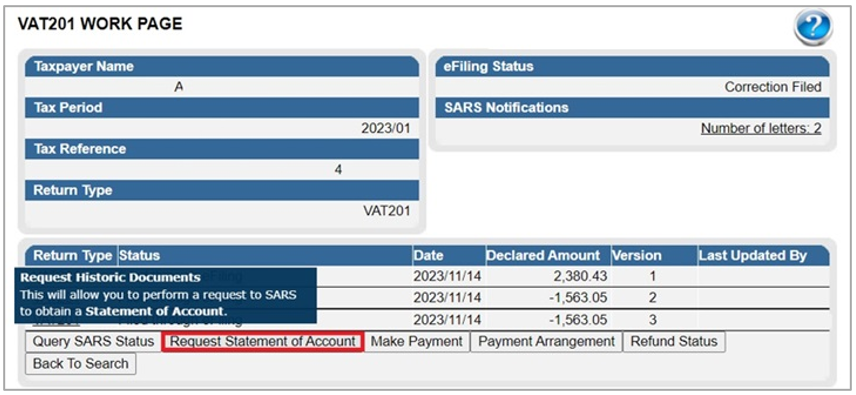Select the VAT201 return type value
Screen dimensions: 856x395
pos(387,211)
